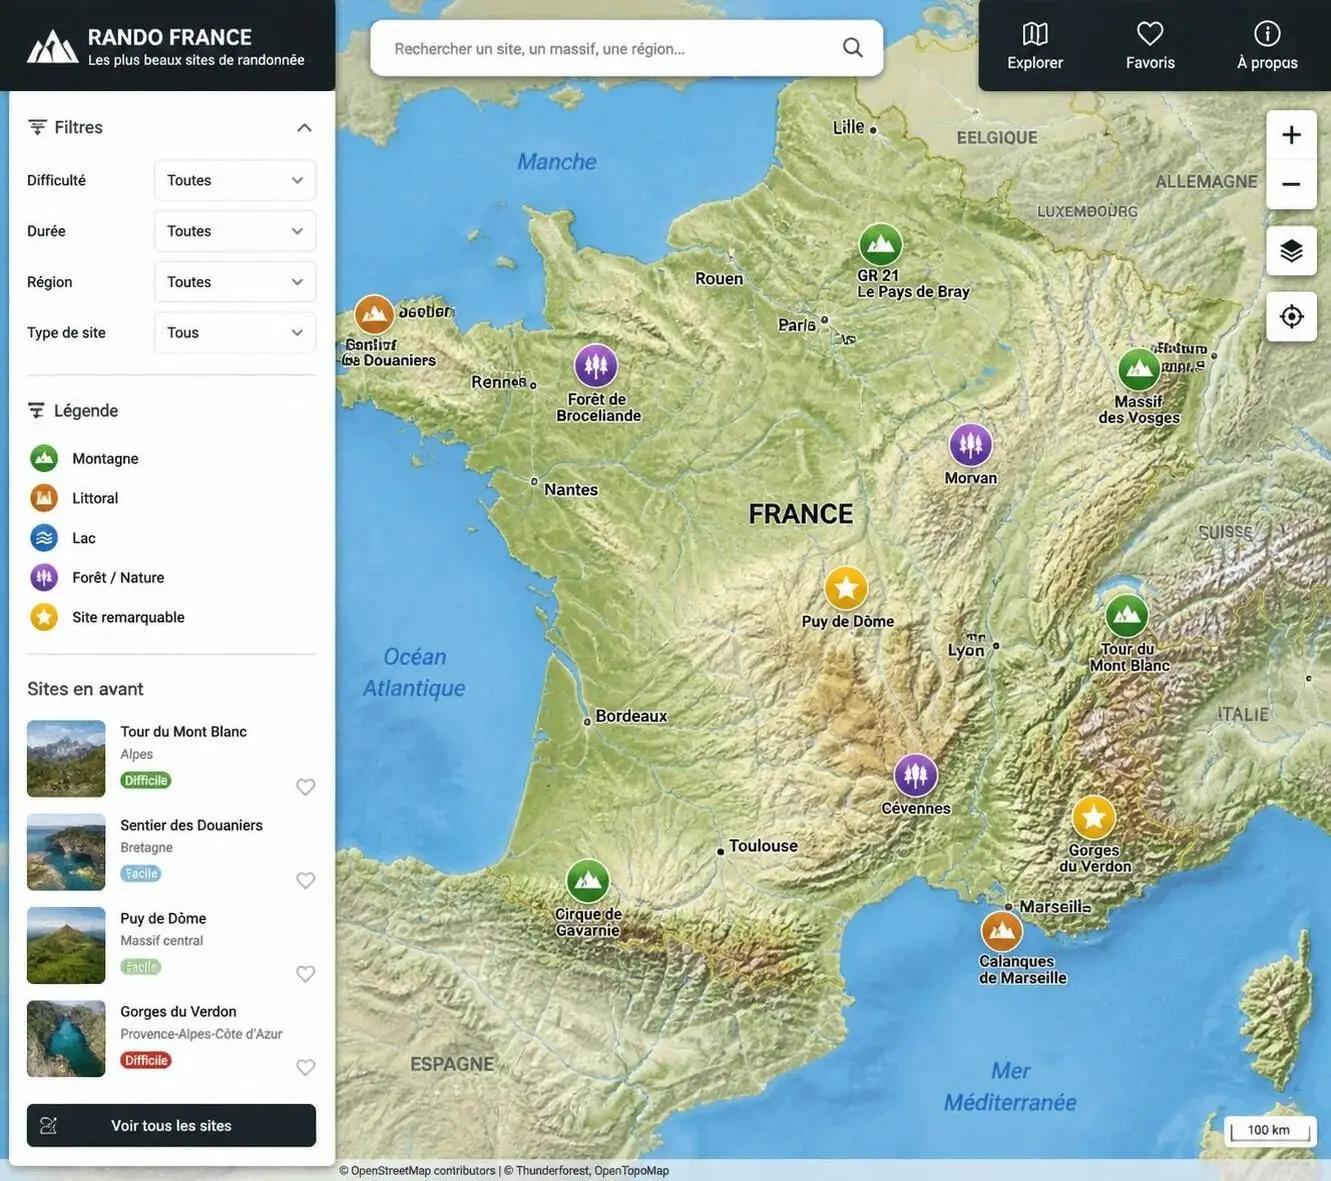1331x1181 pixels.
Task: Click the Toulouse city label on map
Action: coord(763,846)
